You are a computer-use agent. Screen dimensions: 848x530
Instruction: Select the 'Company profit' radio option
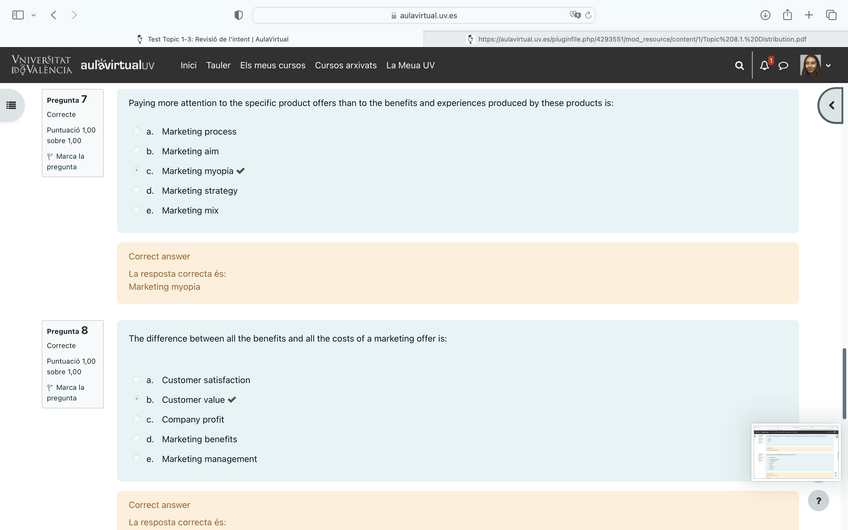pyautogui.click(x=137, y=420)
